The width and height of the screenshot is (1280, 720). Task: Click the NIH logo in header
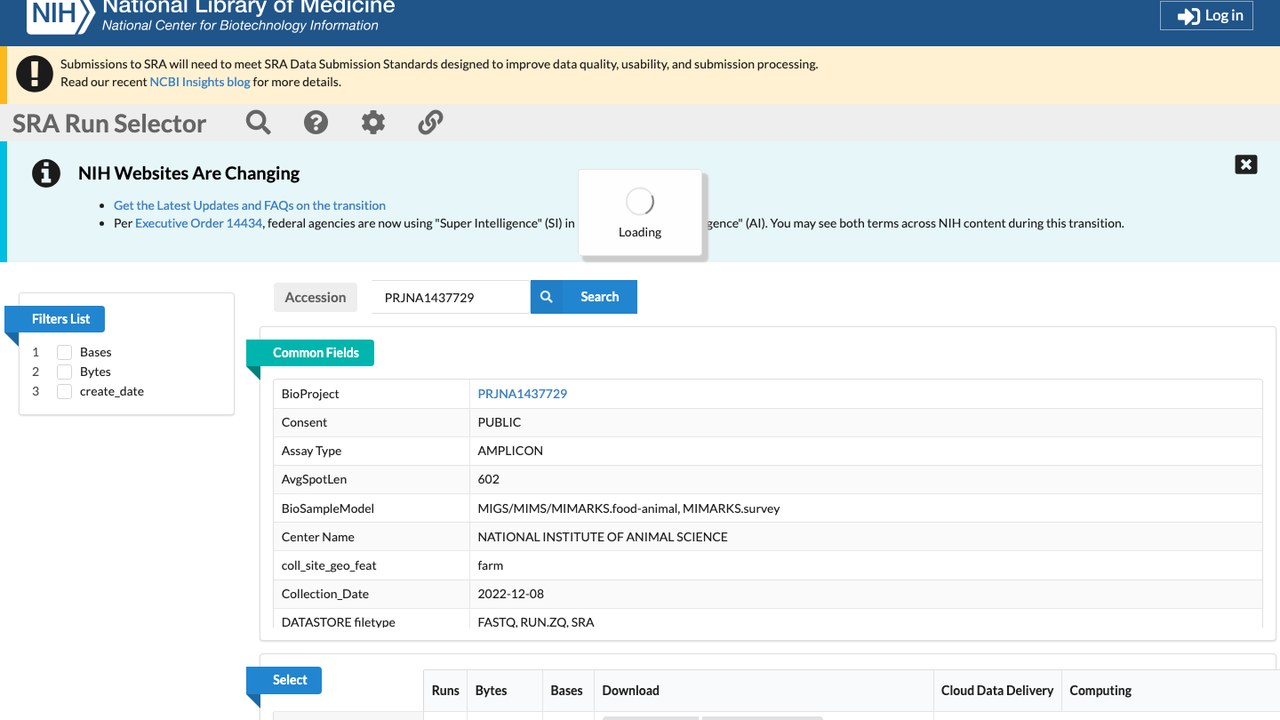click(x=59, y=15)
